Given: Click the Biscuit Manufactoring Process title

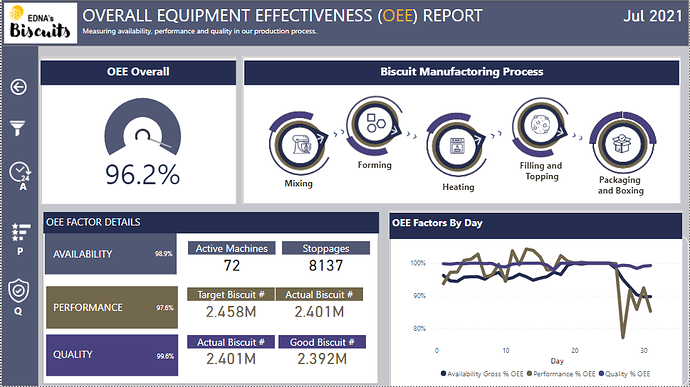Looking at the screenshot, I should [462, 72].
